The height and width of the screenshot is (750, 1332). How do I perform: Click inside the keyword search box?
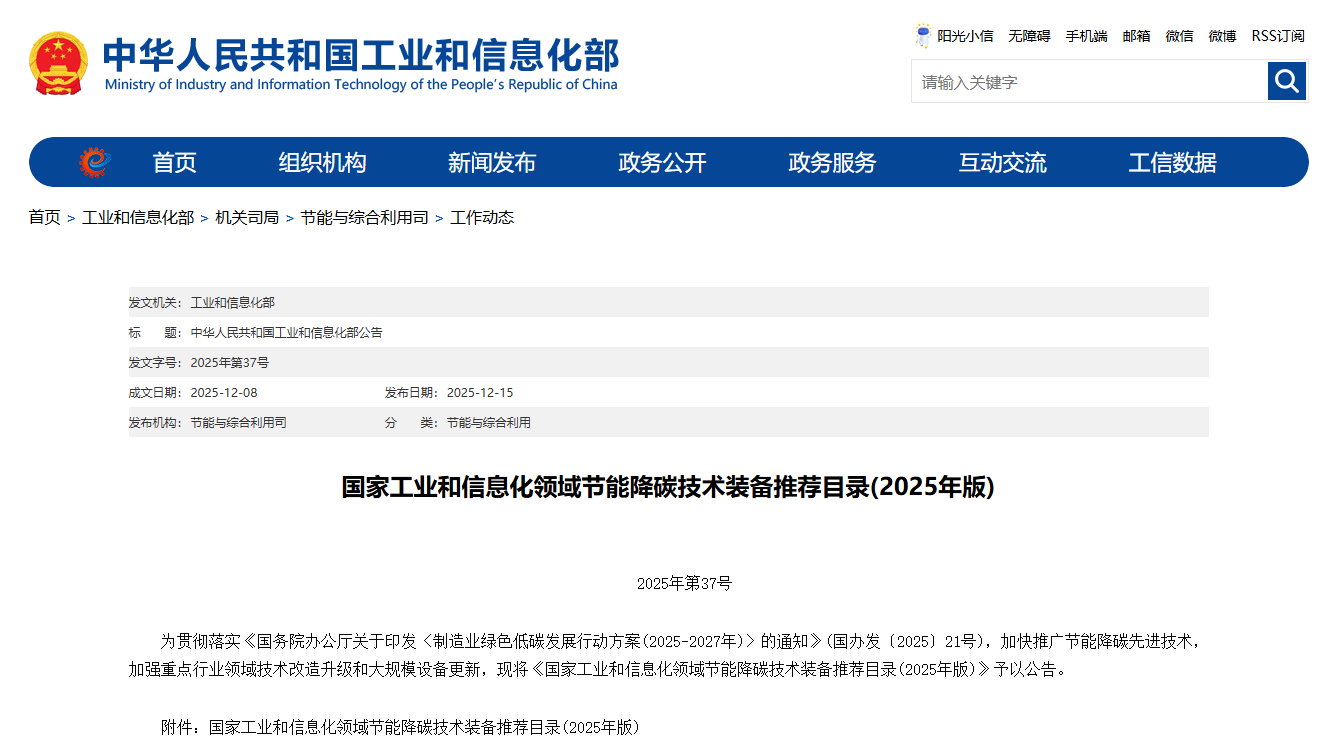[1080, 81]
